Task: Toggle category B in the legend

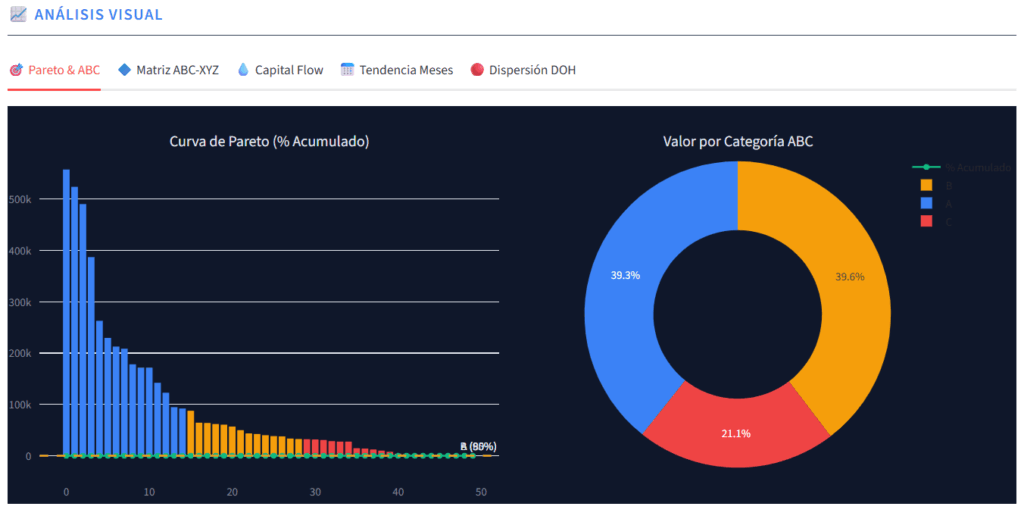Action: (x=926, y=185)
